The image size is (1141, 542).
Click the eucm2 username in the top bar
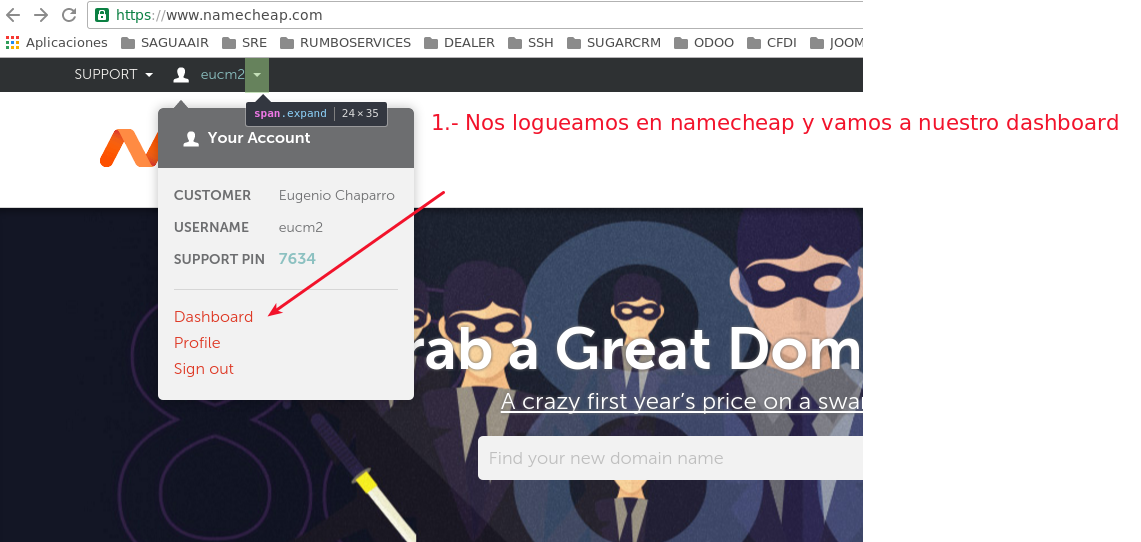(223, 74)
